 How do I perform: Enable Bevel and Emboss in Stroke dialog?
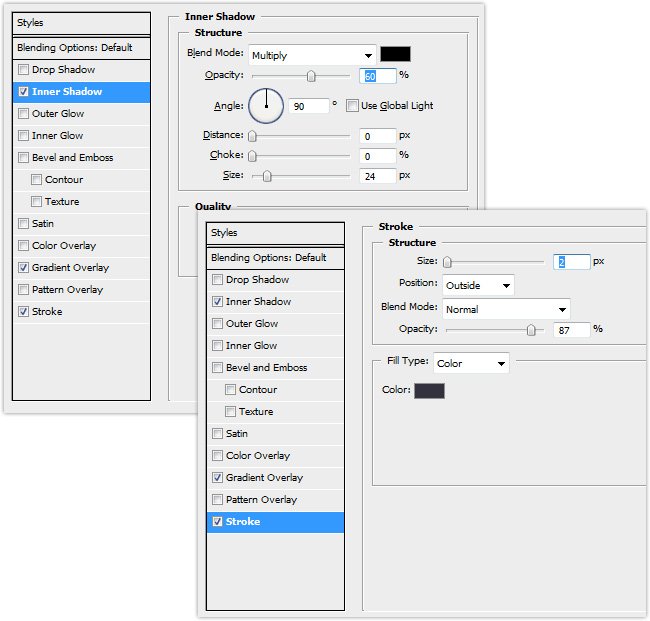[x=217, y=367]
